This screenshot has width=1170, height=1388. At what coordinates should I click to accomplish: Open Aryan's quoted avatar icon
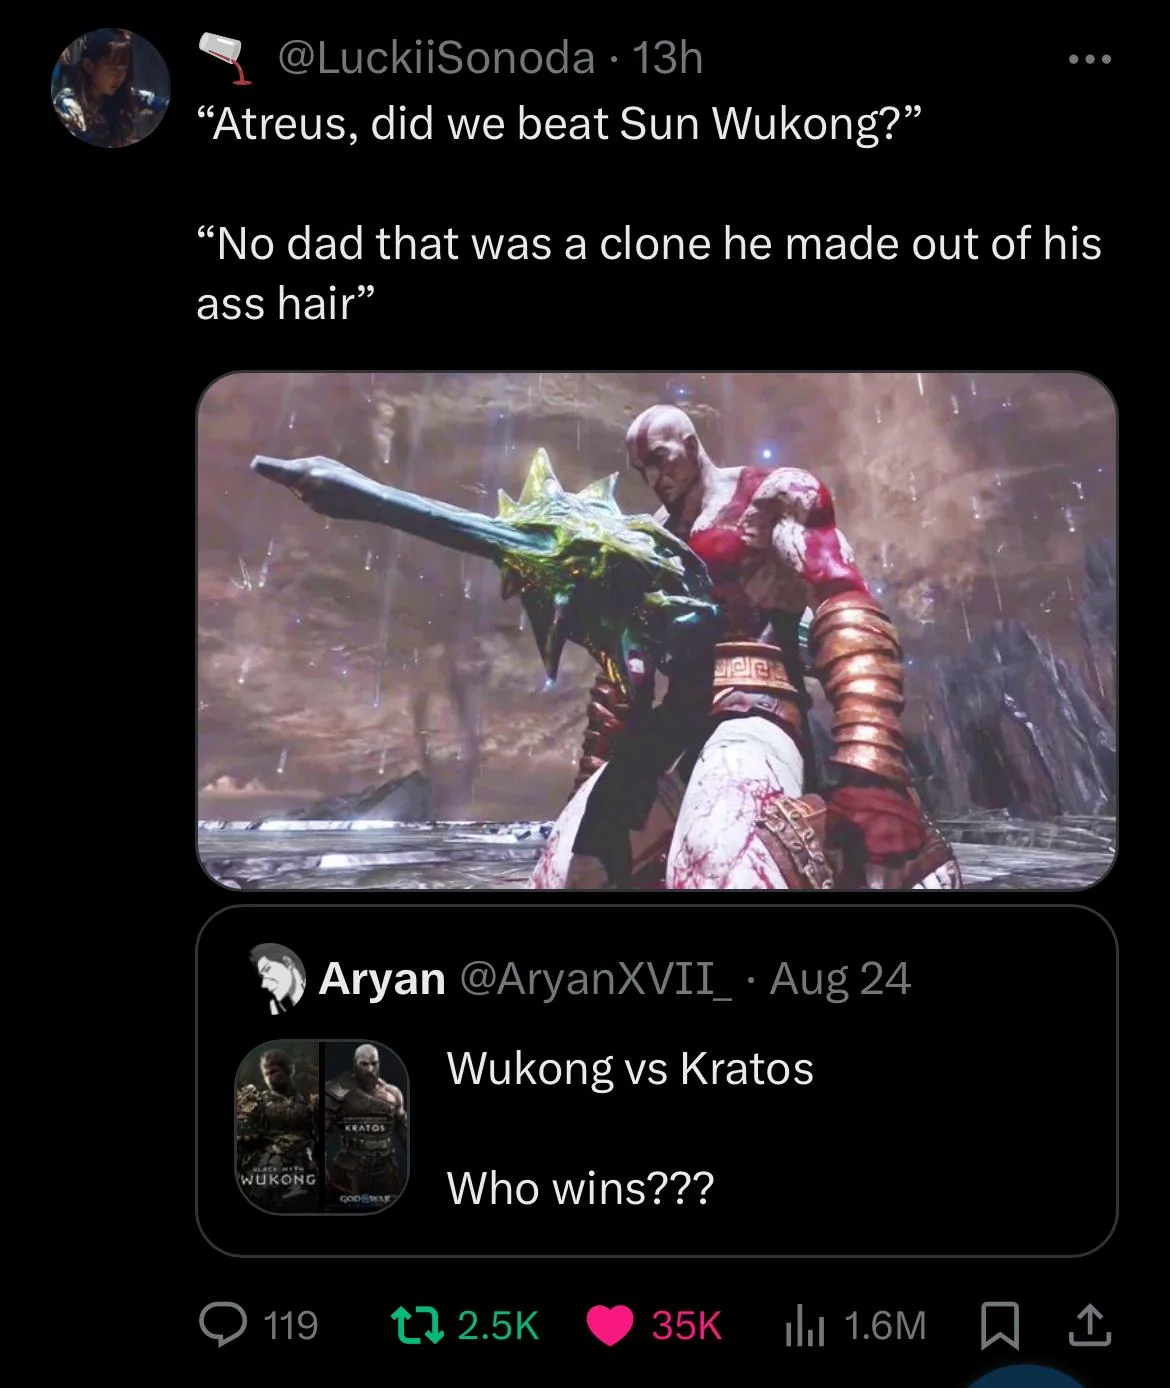pyautogui.click(x=276, y=978)
